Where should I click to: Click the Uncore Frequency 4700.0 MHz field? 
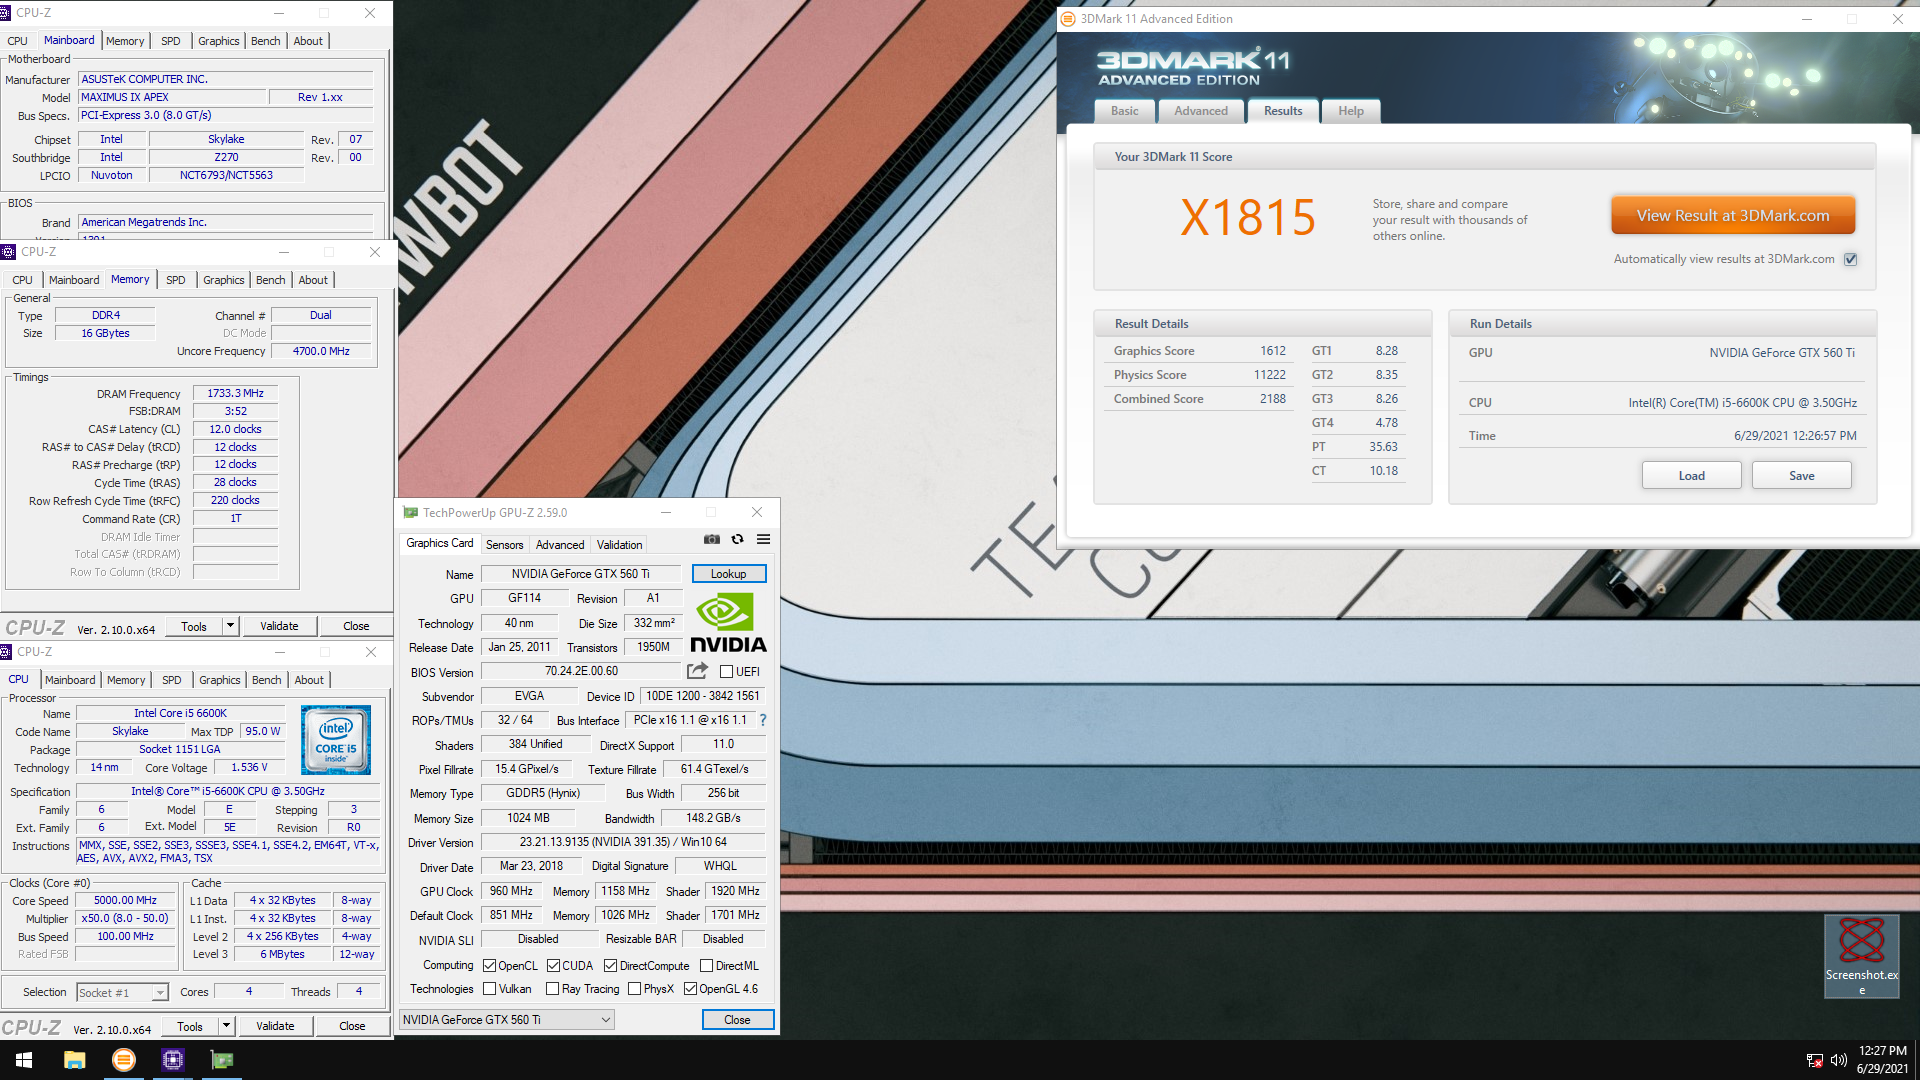(x=321, y=352)
